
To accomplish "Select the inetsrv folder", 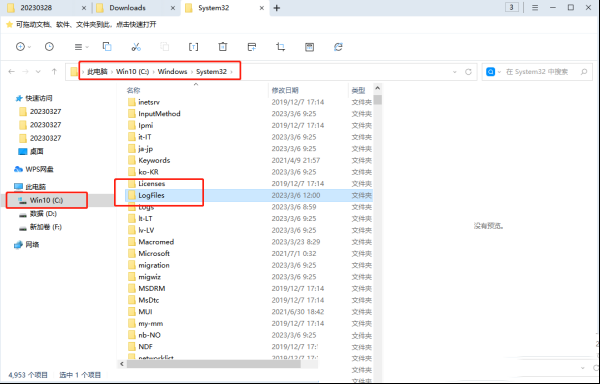I will click(x=149, y=102).
